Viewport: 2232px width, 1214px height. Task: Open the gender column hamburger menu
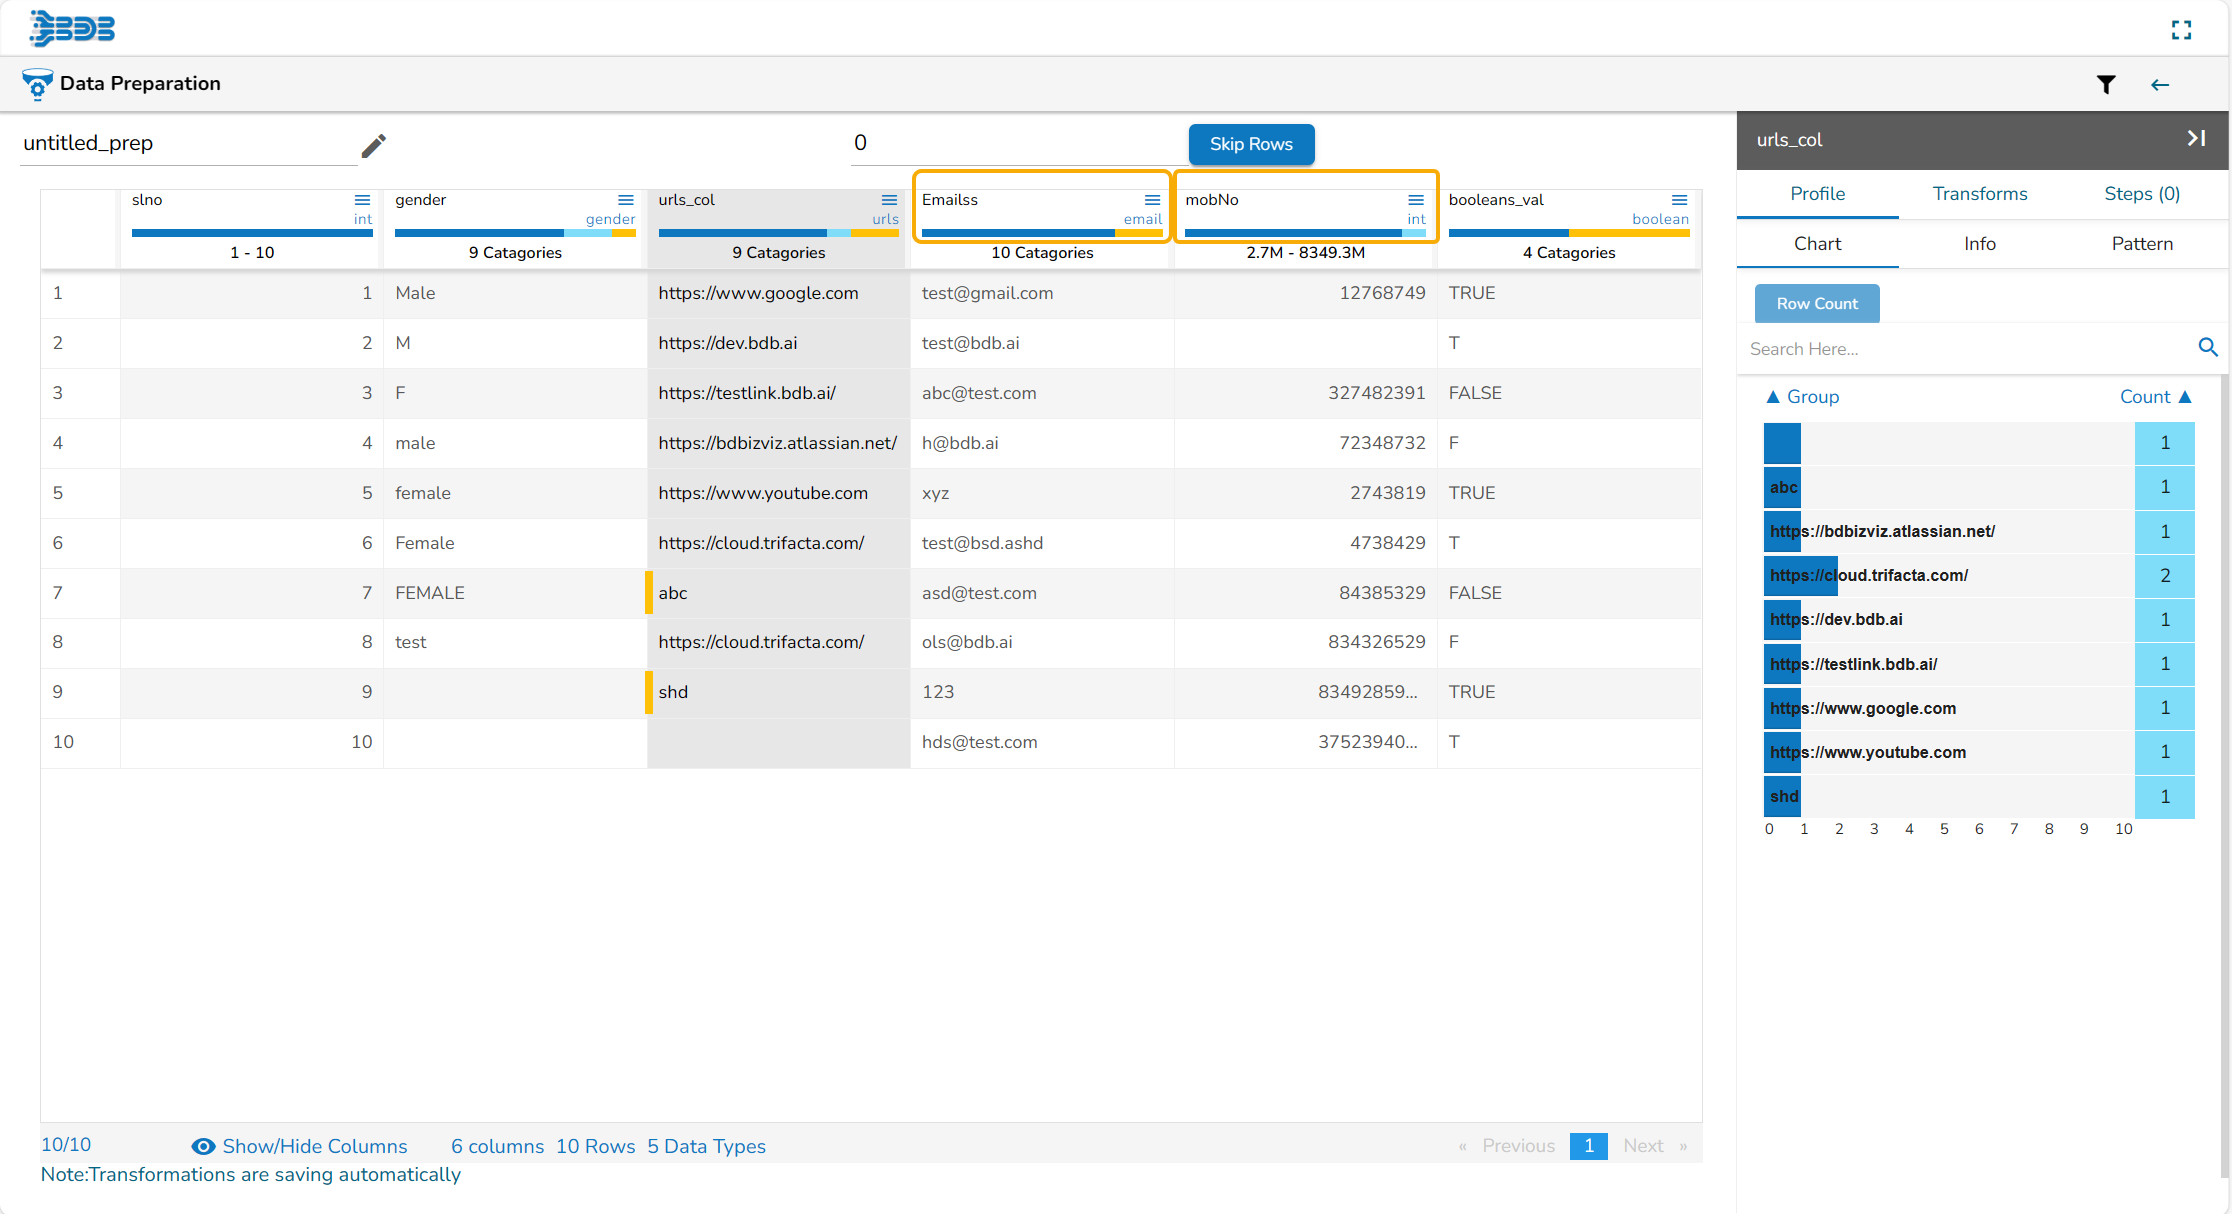point(626,200)
